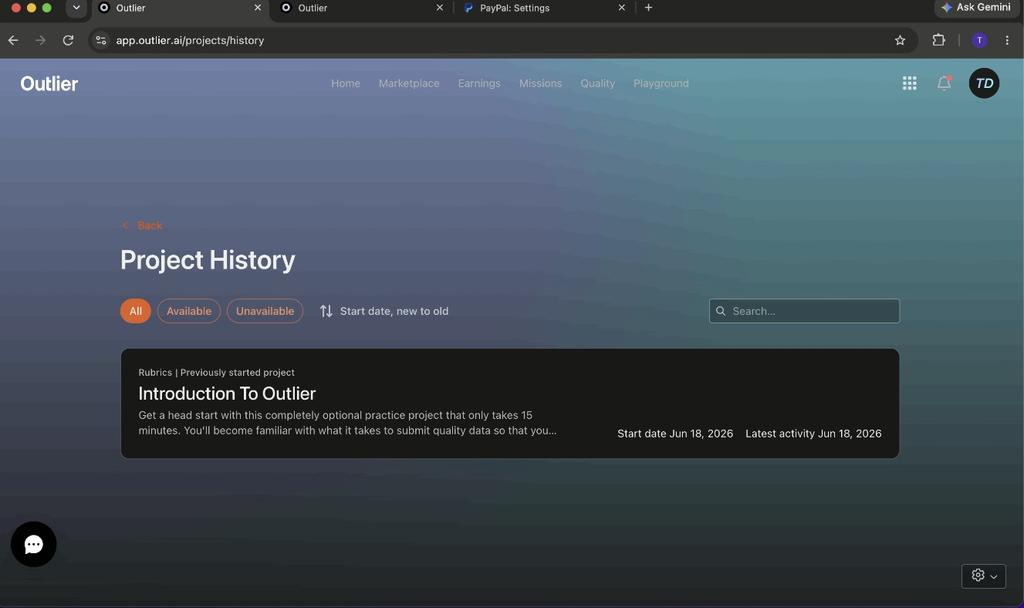Open sort by Start date, new to old

(x=384, y=311)
